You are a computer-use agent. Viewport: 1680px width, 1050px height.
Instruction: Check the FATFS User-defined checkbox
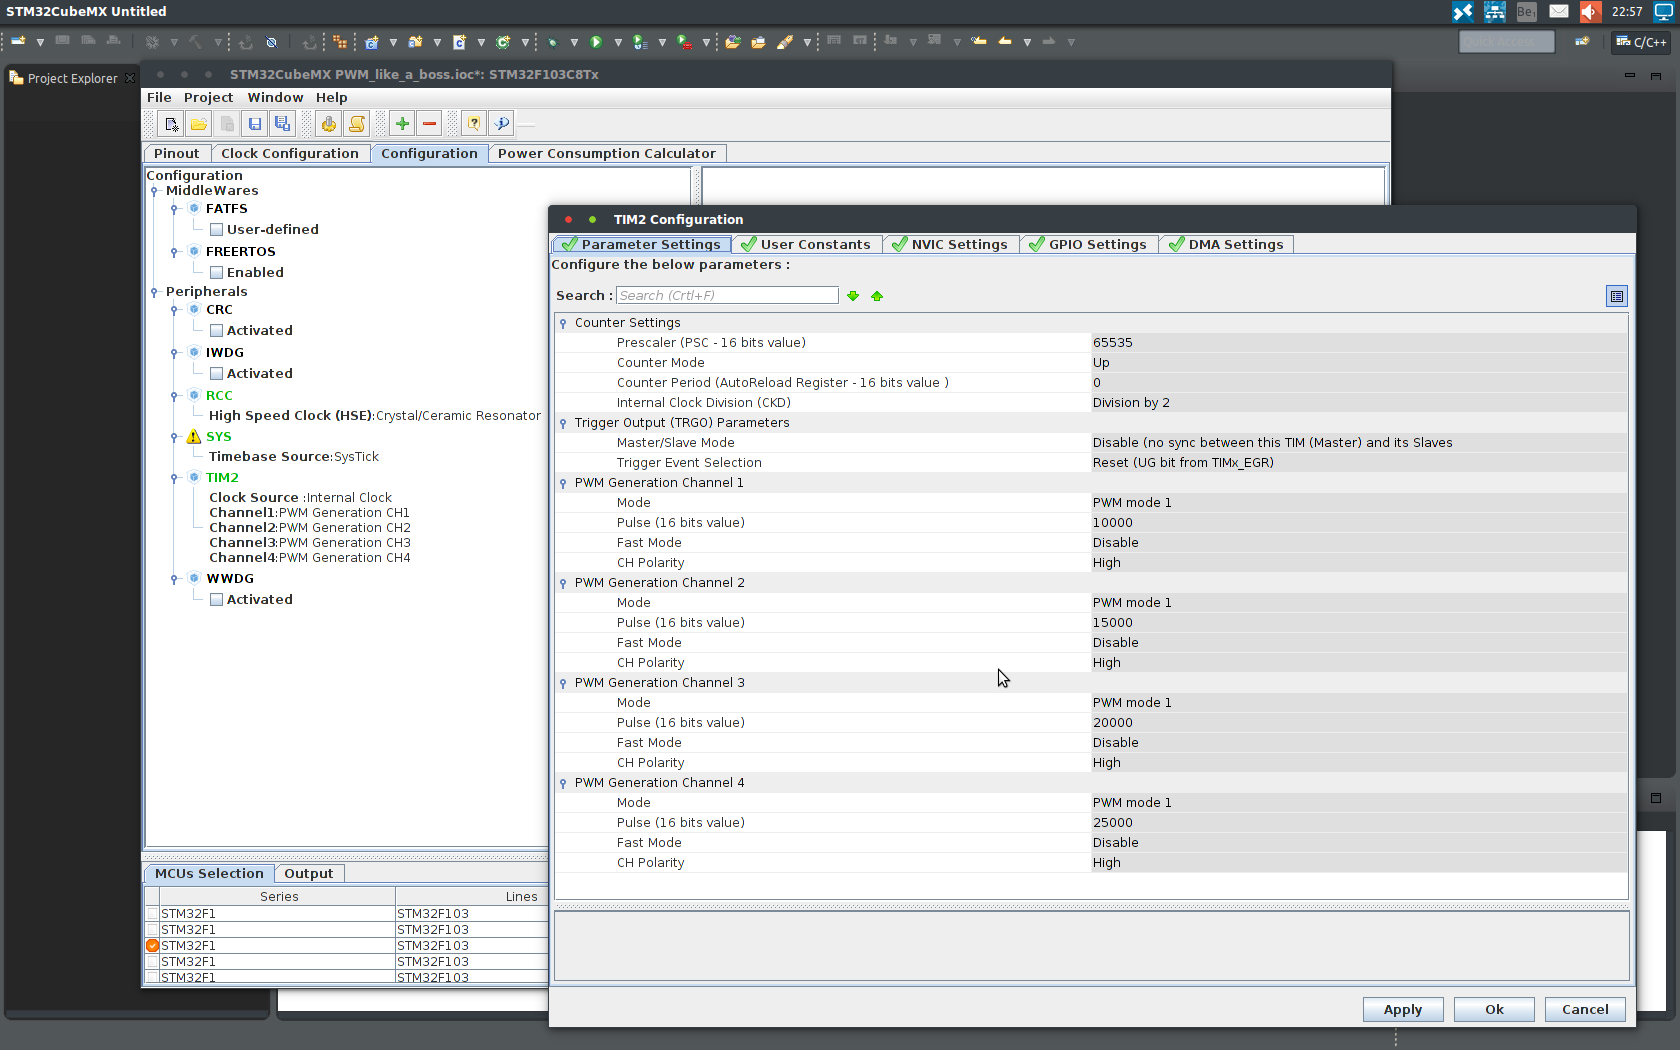[x=216, y=230]
